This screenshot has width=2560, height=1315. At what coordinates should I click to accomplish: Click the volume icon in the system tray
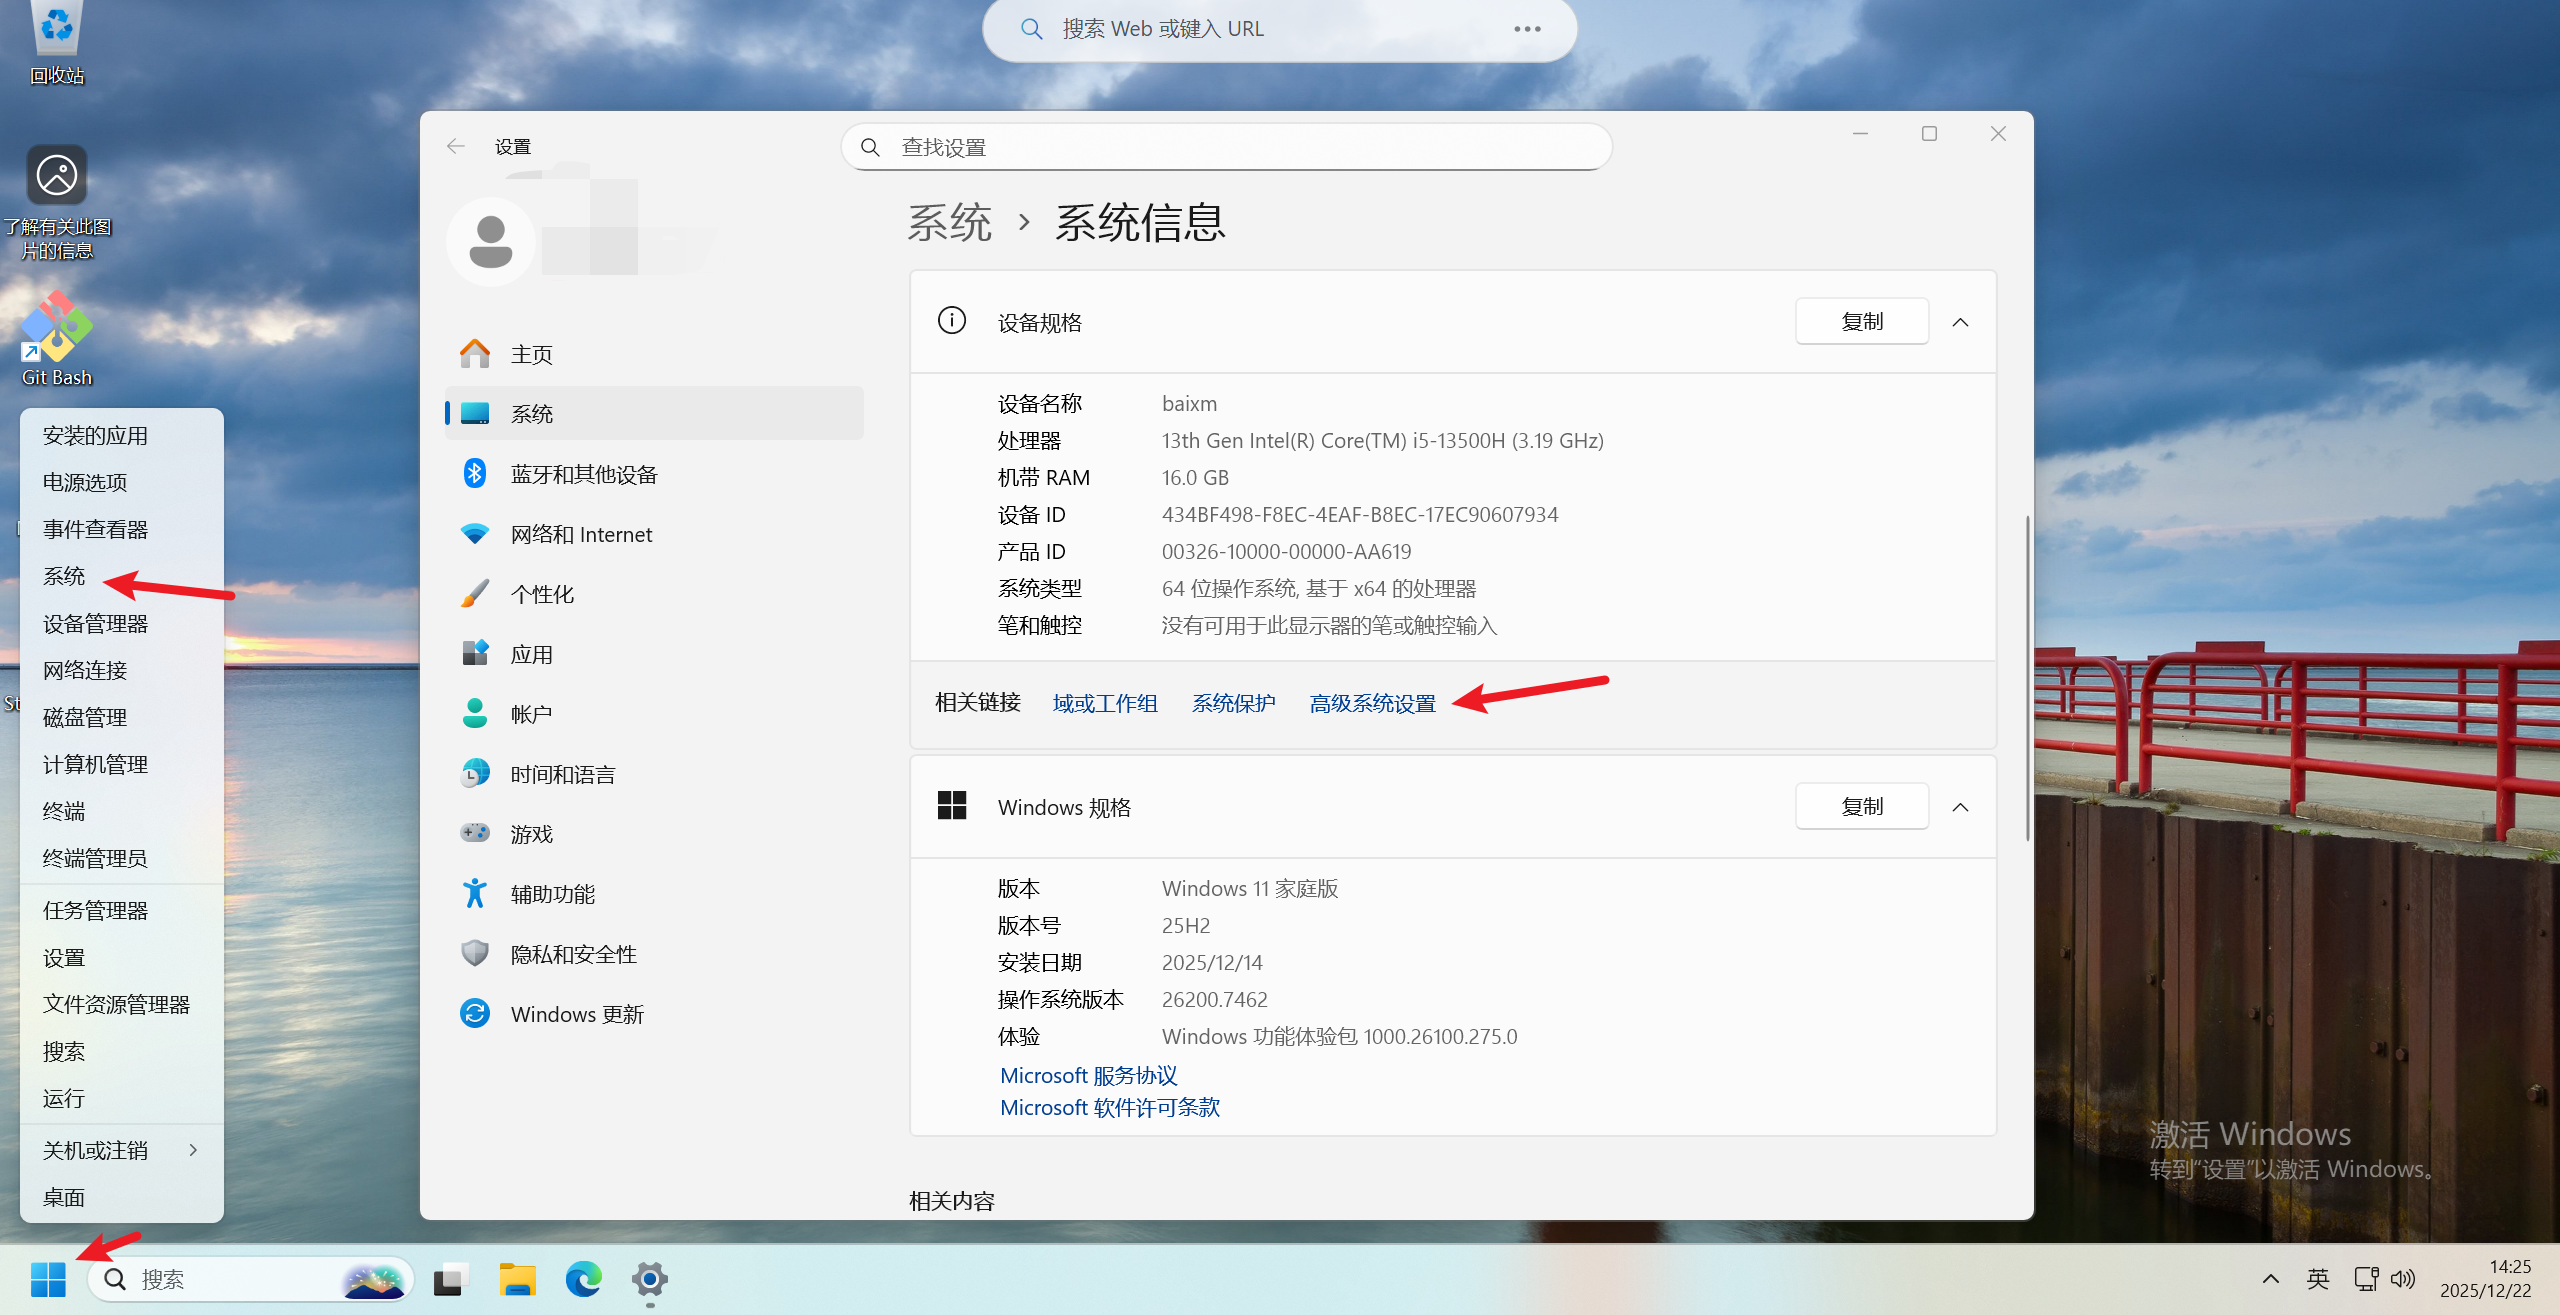coord(2402,1279)
